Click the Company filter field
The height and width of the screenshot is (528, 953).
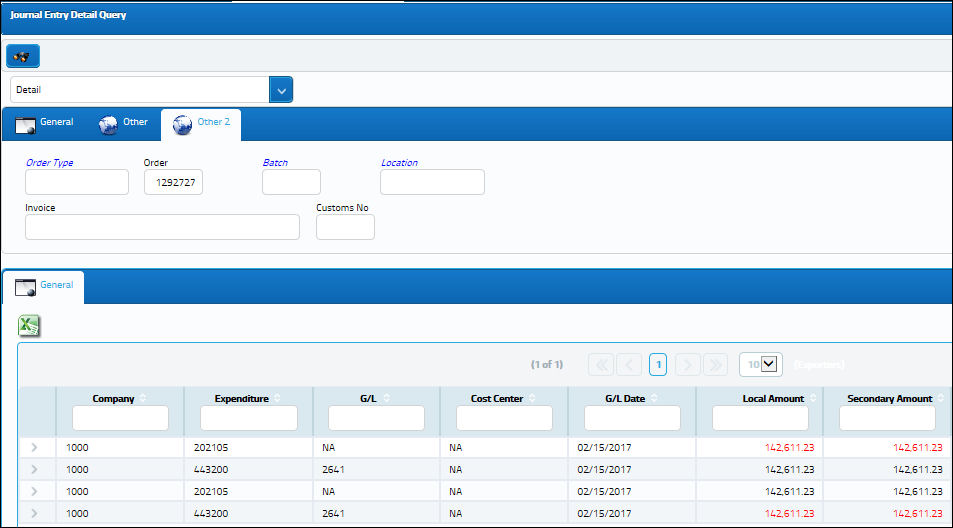pos(120,418)
